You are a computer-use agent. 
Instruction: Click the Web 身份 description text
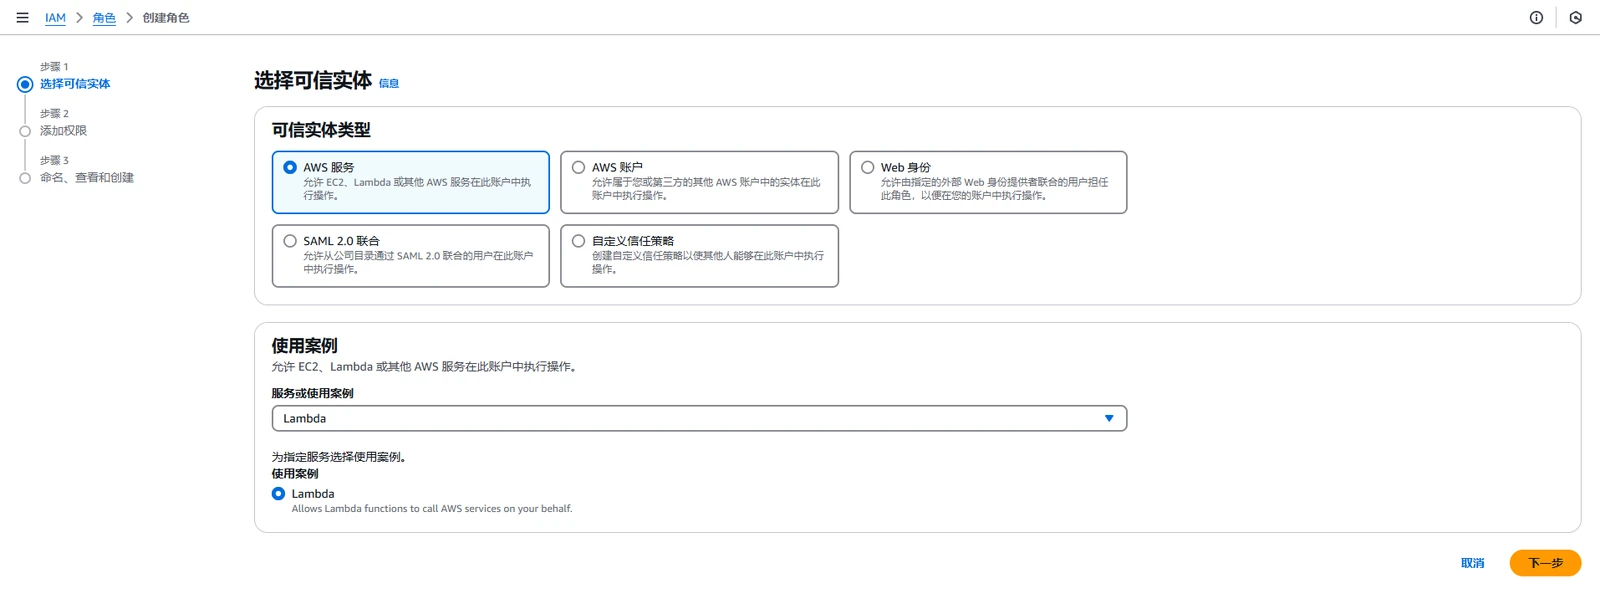tap(994, 189)
